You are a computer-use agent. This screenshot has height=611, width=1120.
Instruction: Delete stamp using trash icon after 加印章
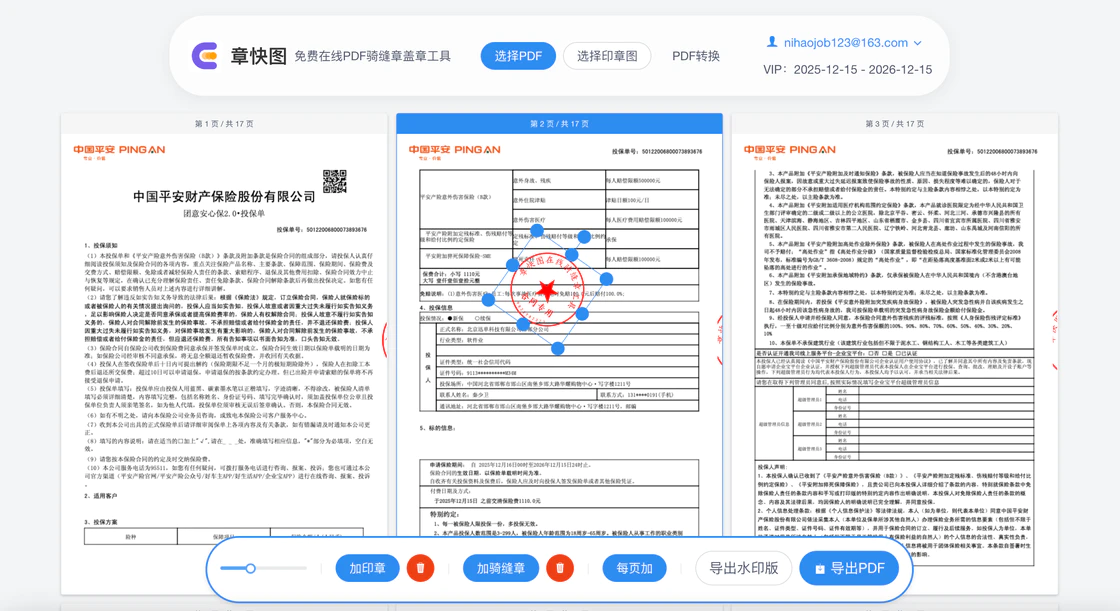420,568
